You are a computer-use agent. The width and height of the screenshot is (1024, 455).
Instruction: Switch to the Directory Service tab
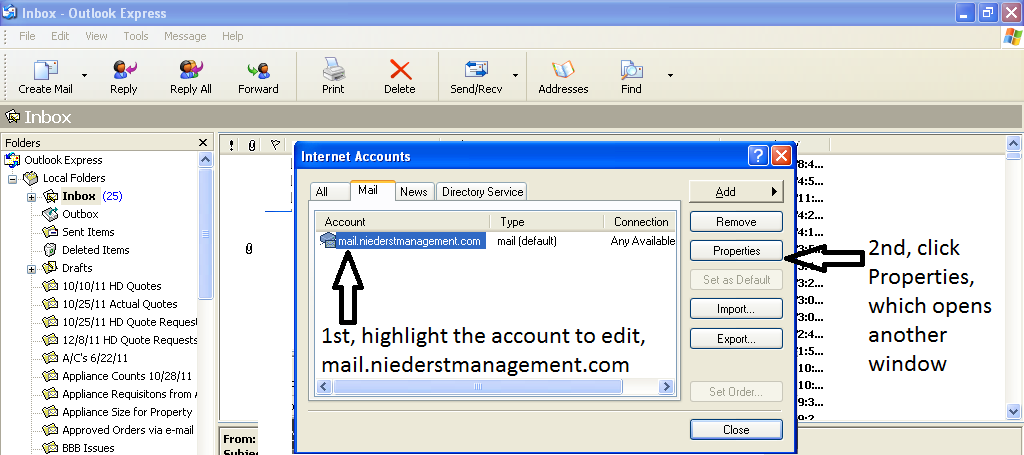click(482, 192)
